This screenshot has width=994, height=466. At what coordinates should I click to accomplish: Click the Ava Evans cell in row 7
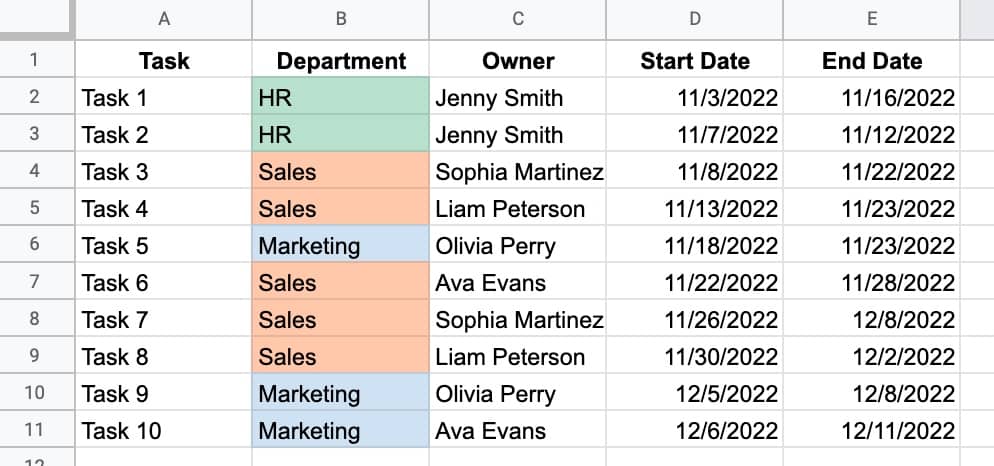pyautogui.click(x=518, y=283)
